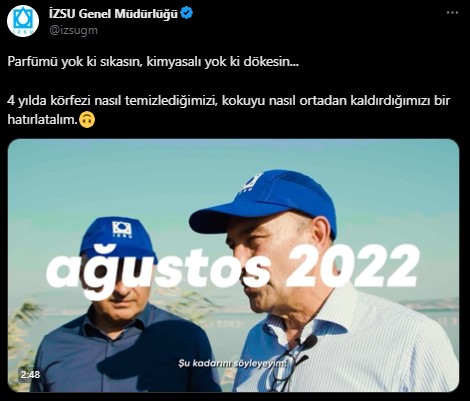The height and width of the screenshot is (401, 470).
Task: Open the İZSU profile avatar
Action: click(x=23, y=21)
